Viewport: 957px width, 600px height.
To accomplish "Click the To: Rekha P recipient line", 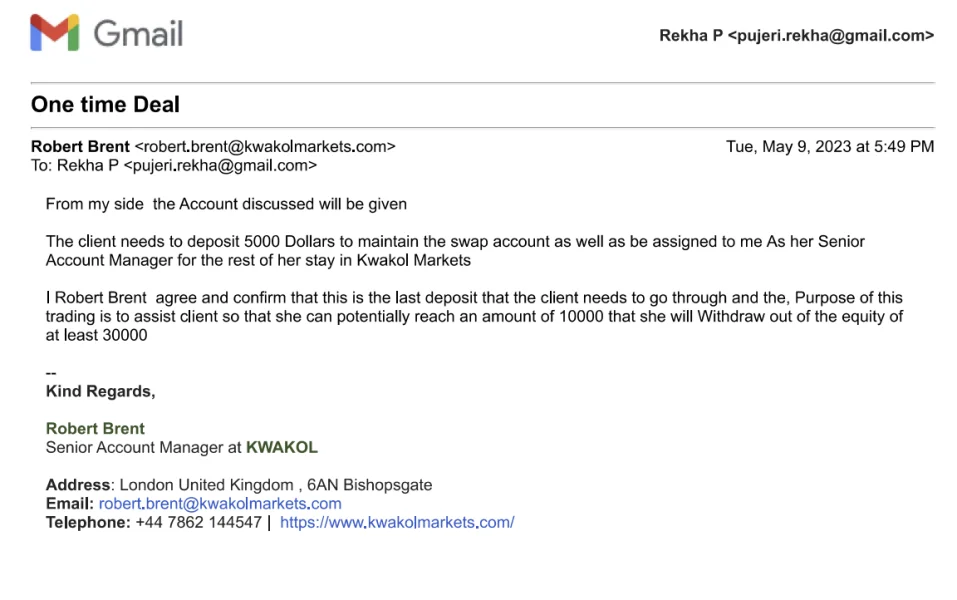I will pyautogui.click(x=174, y=165).
